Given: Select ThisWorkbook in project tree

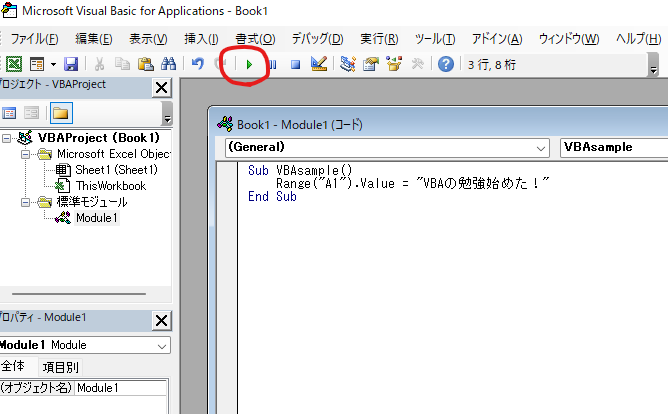Looking at the screenshot, I should [111, 186].
